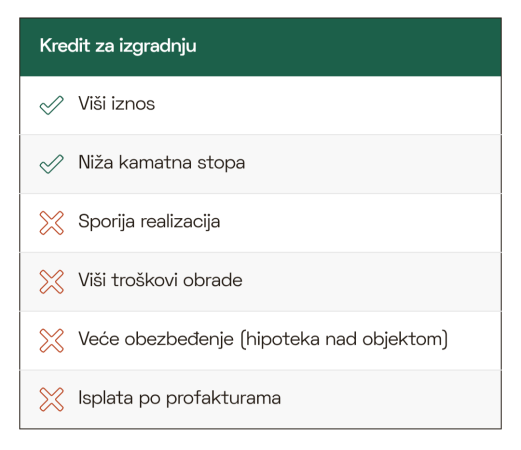
Task: Click the Viši troškovi obrade label
Action: point(160,280)
